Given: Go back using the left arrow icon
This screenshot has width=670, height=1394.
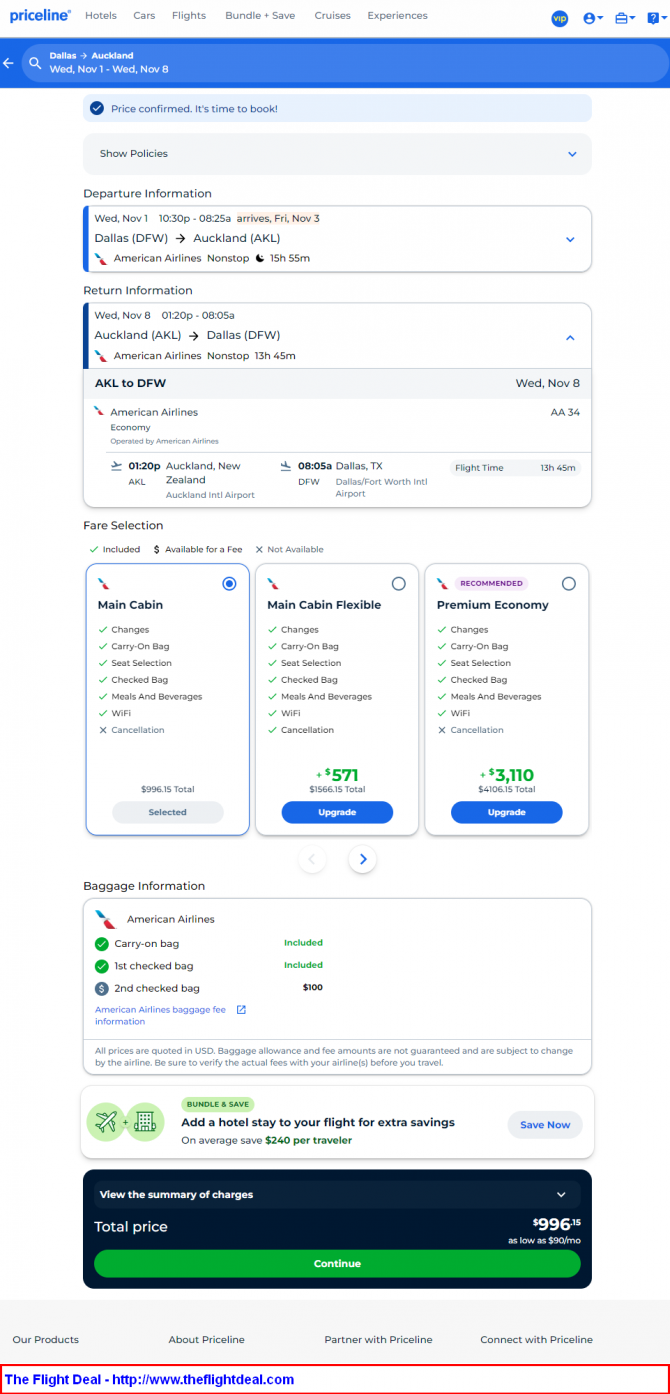Looking at the screenshot, I should pyautogui.click(x=9, y=63).
